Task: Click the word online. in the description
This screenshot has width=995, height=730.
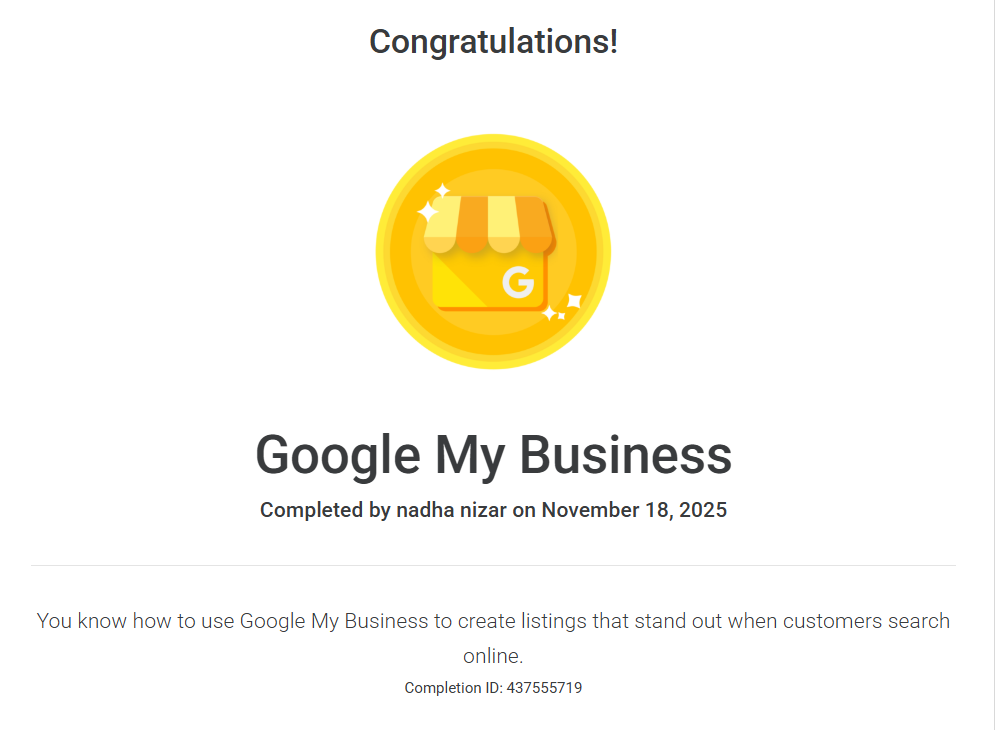Action: point(493,656)
